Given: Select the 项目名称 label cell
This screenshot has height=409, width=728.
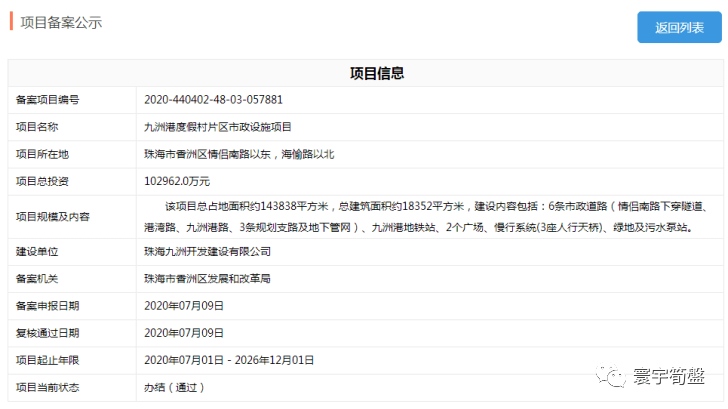Looking at the screenshot, I should [x=72, y=127].
